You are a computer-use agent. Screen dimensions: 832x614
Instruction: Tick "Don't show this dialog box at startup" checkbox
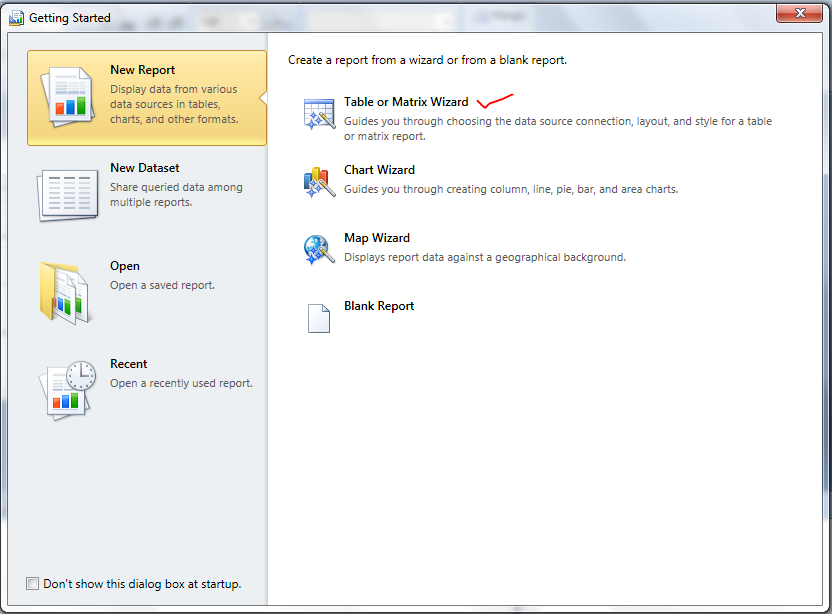click(32, 584)
